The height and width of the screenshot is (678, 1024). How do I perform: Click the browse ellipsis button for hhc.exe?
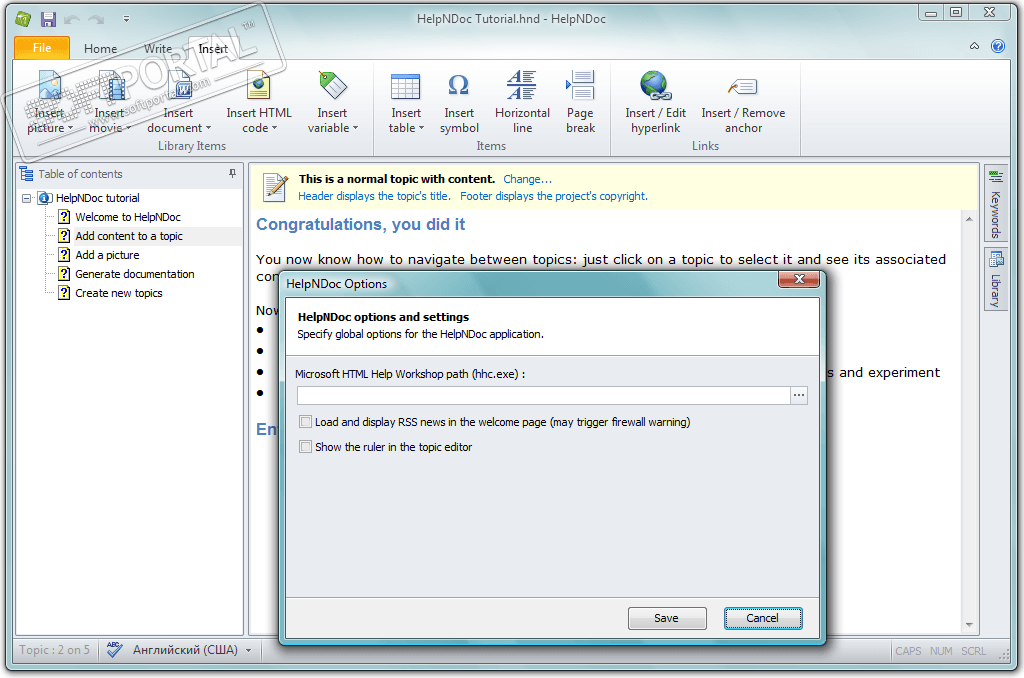coord(799,395)
